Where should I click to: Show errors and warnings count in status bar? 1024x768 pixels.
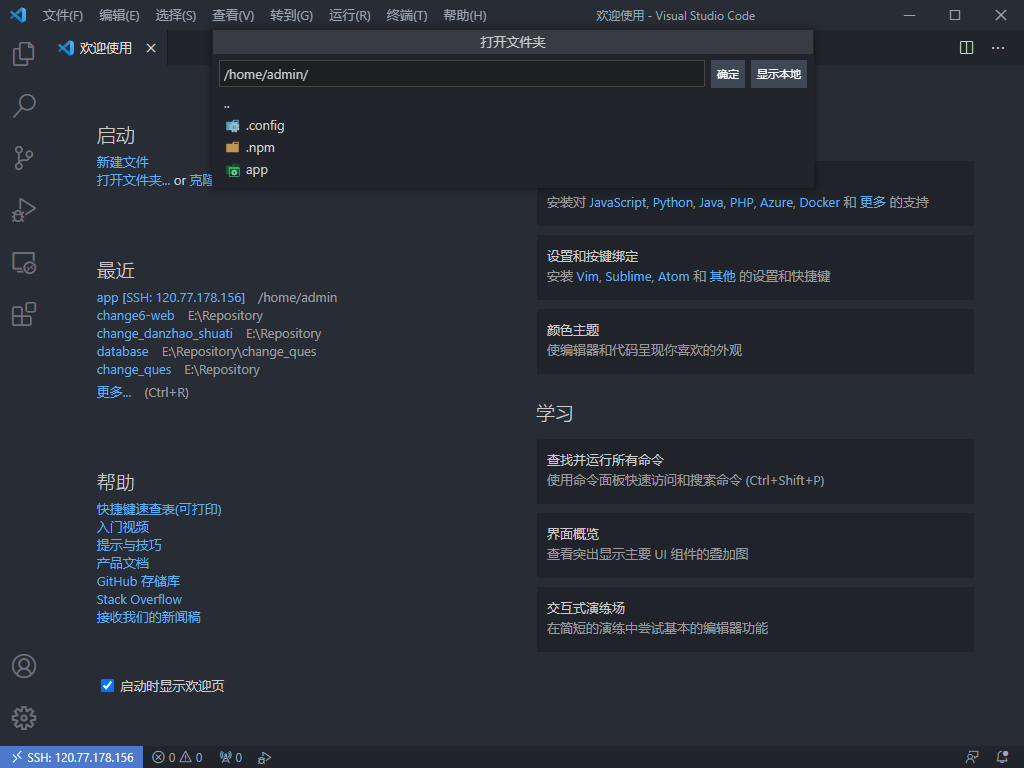coord(177,758)
